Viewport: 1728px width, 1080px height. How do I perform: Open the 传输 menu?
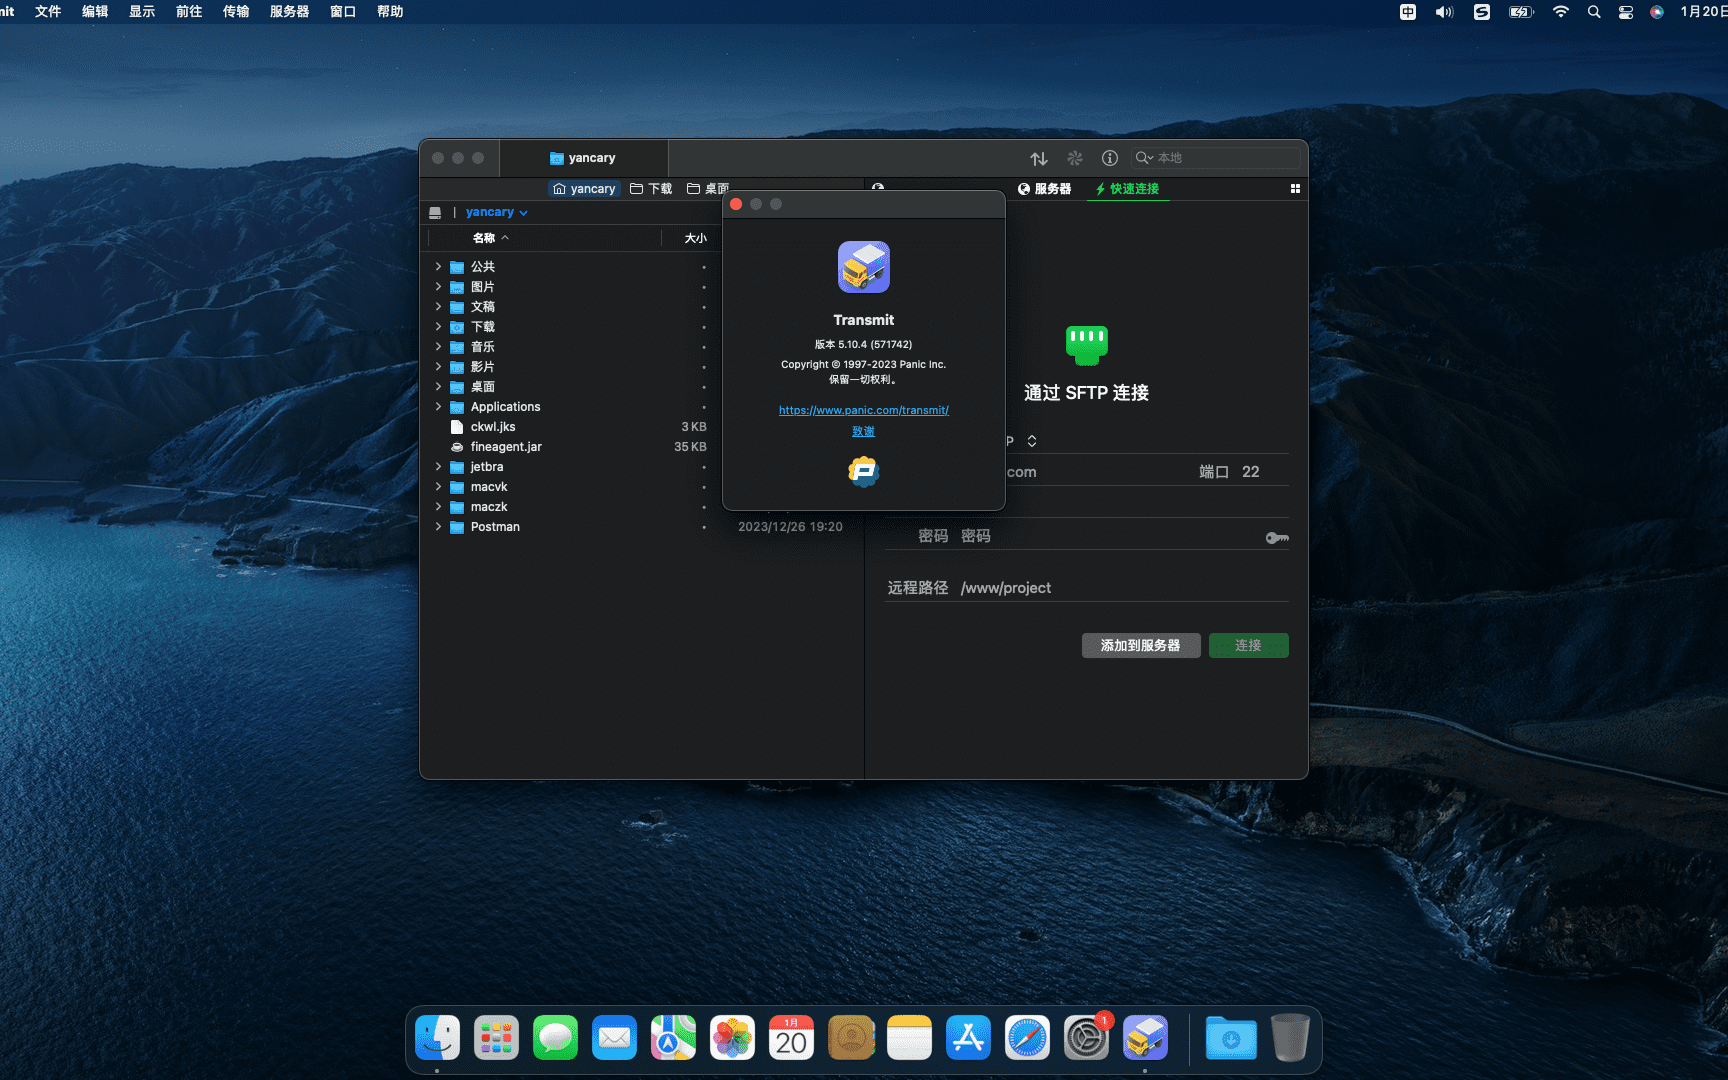pos(236,12)
